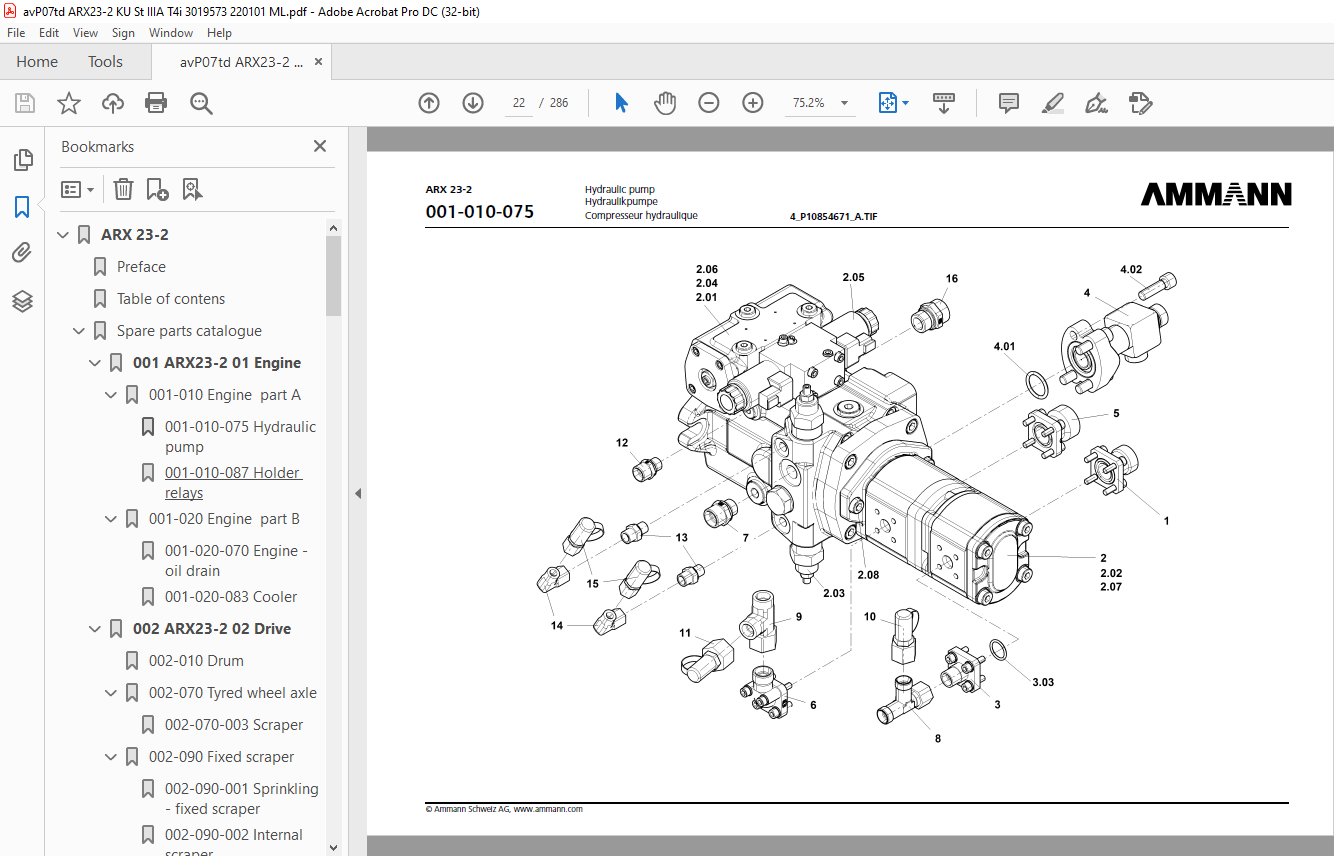This screenshot has height=856, width=1334.
Task: Choose the arrow Selection tool
Action: [x=621, y=103]
